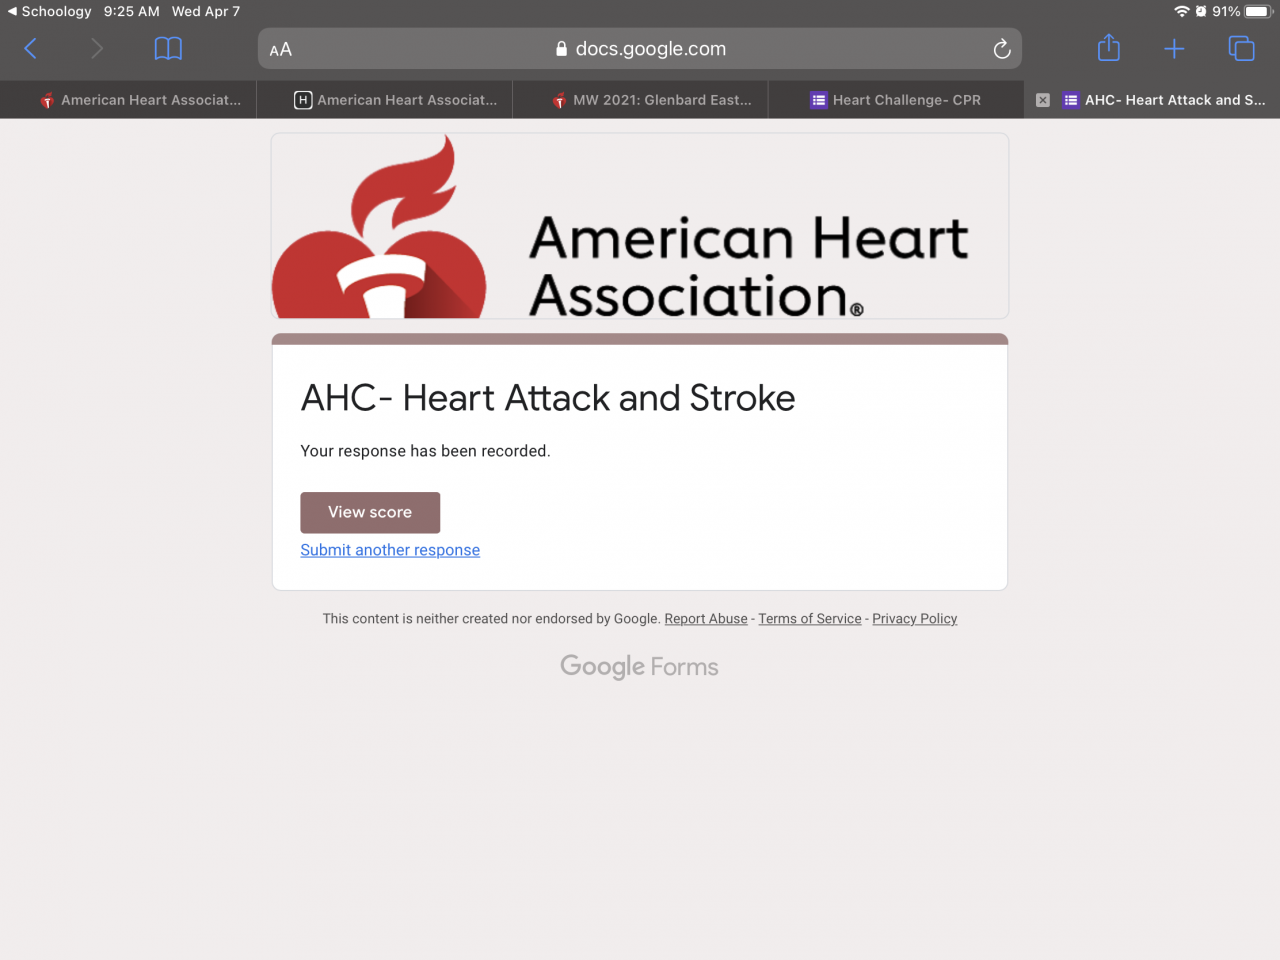Go back with Safari's back arrow
Viewport: 1280px width, 960px height.
[31, 48]
